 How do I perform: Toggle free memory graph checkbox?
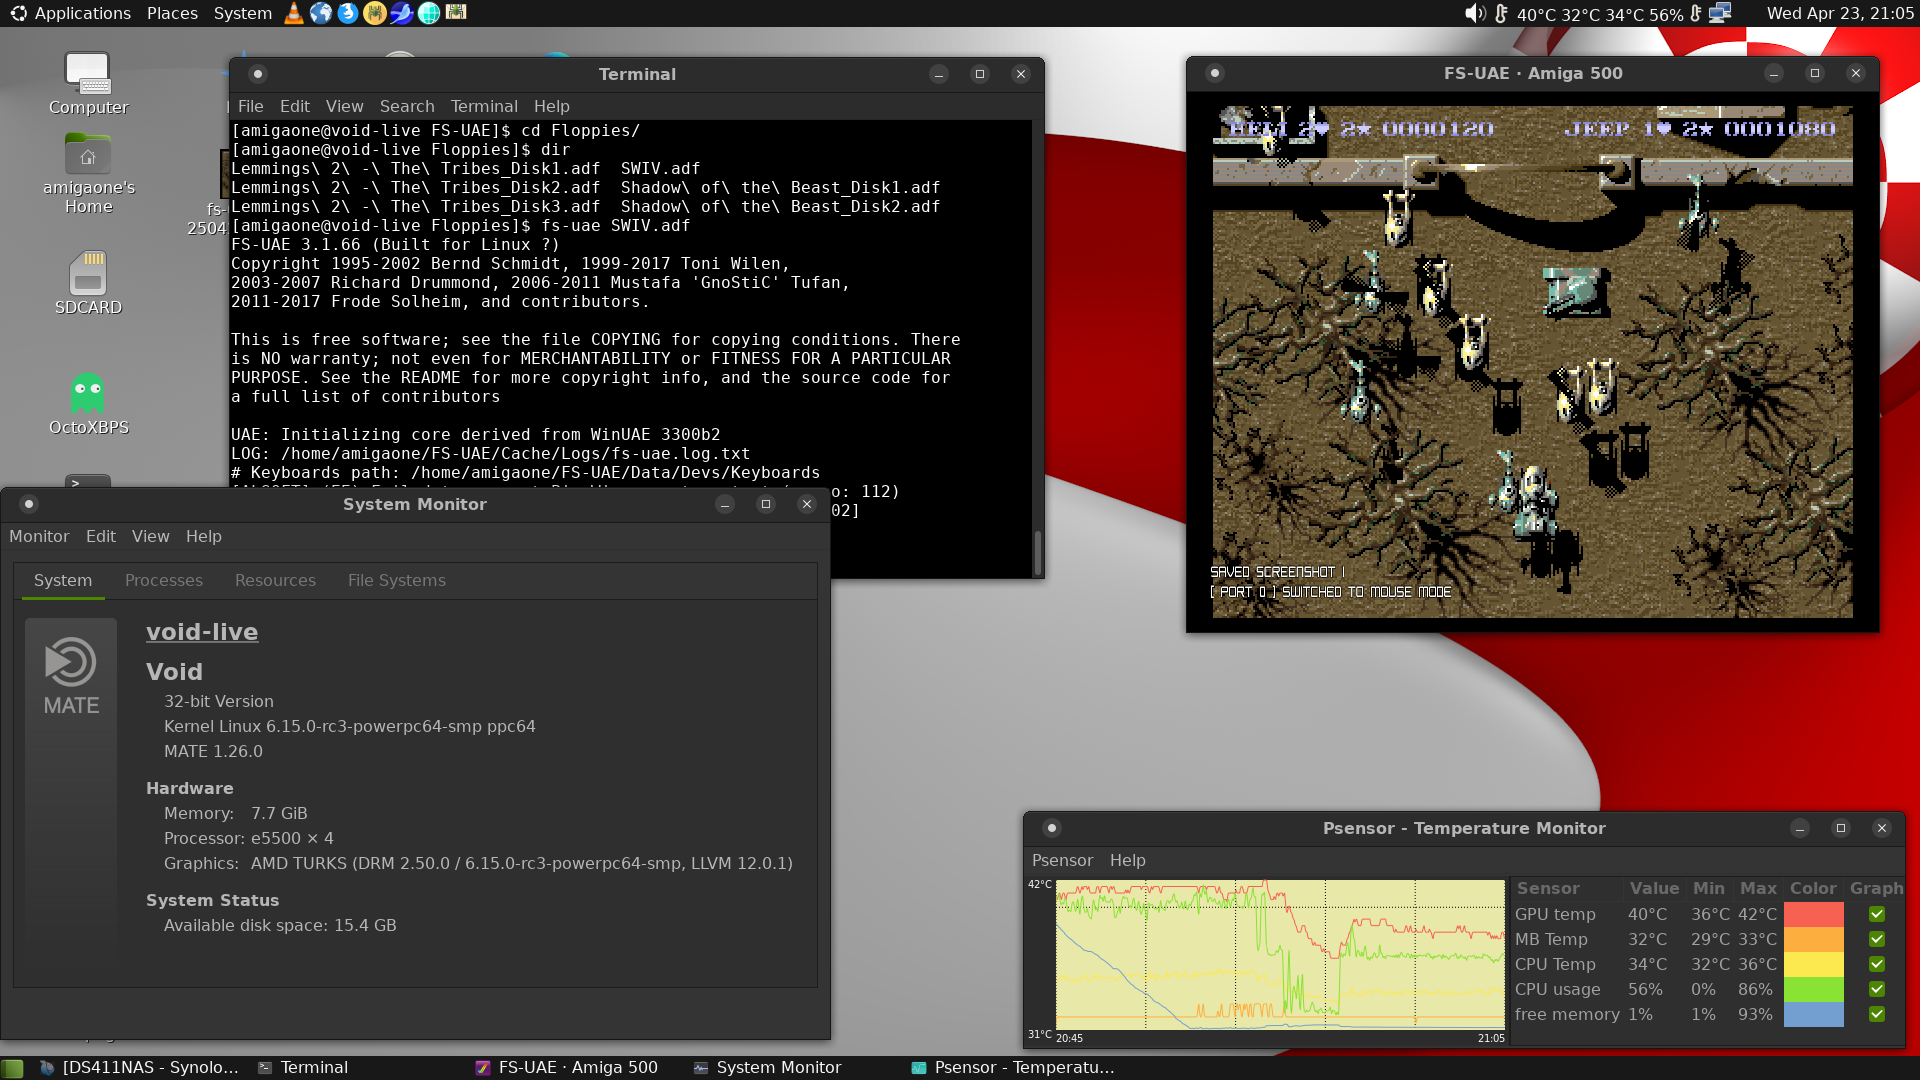point(1877,1014)
